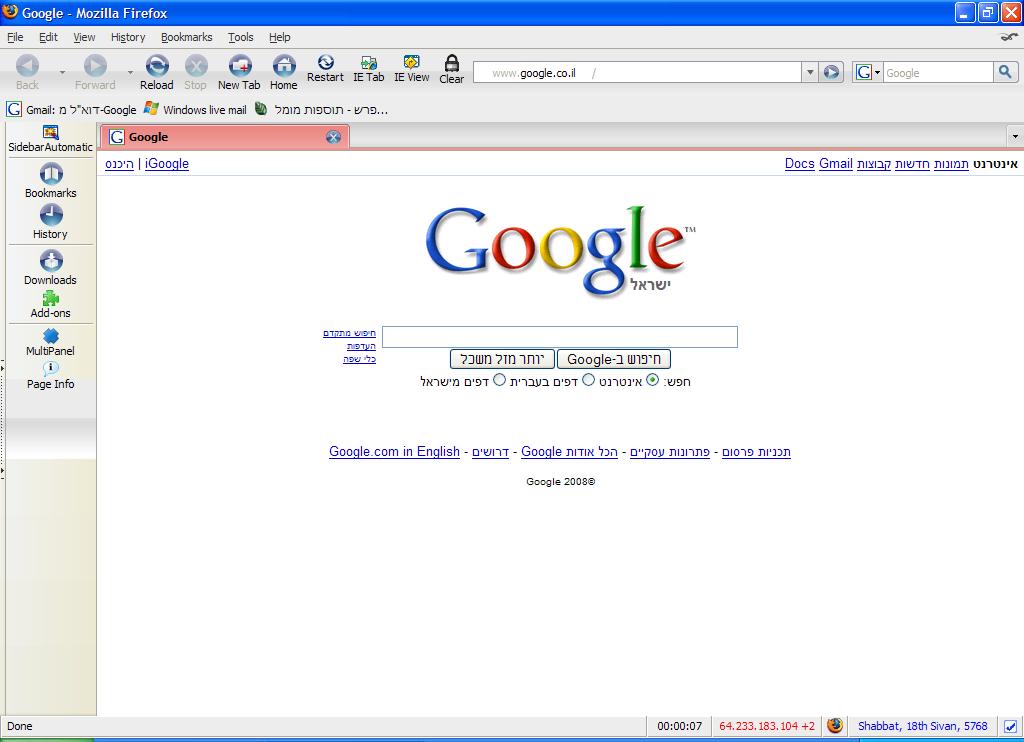
Task: Go to Home page icon
Action: (284, 67)
